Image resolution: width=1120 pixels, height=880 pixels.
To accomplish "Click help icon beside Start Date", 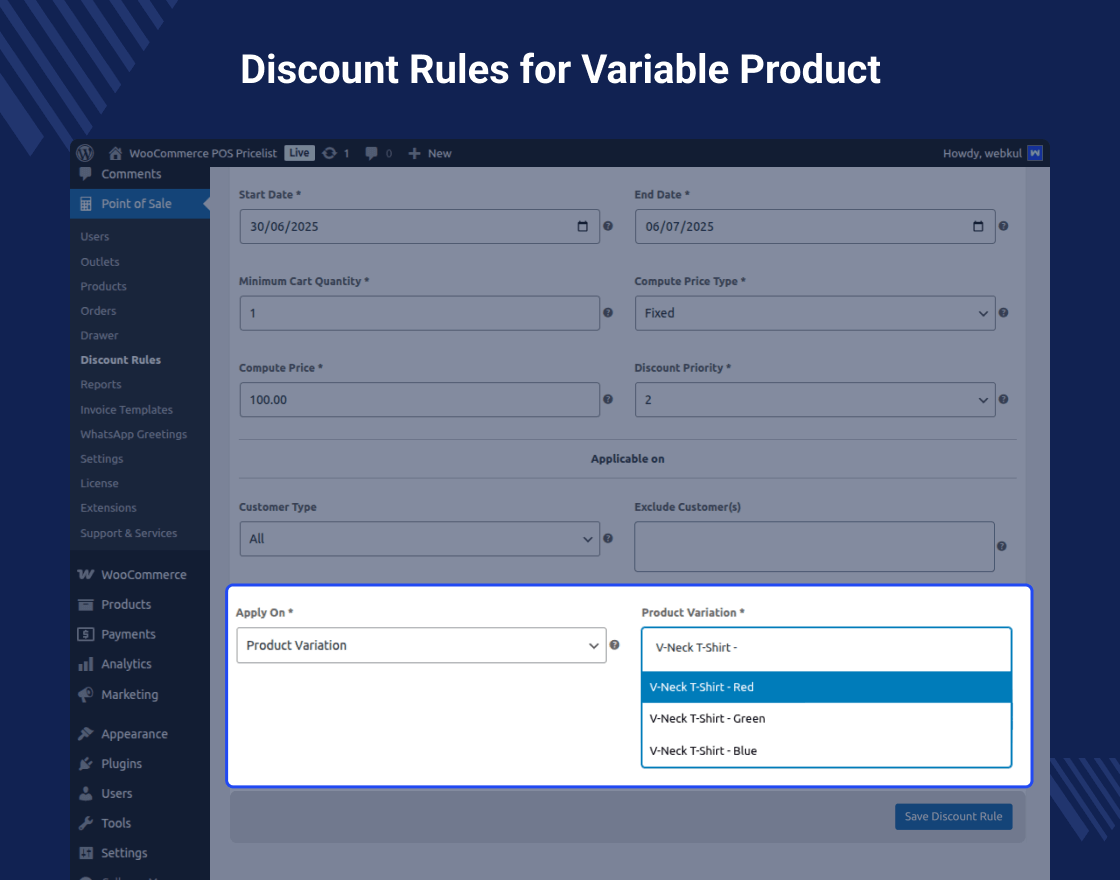I will (608, 226).
